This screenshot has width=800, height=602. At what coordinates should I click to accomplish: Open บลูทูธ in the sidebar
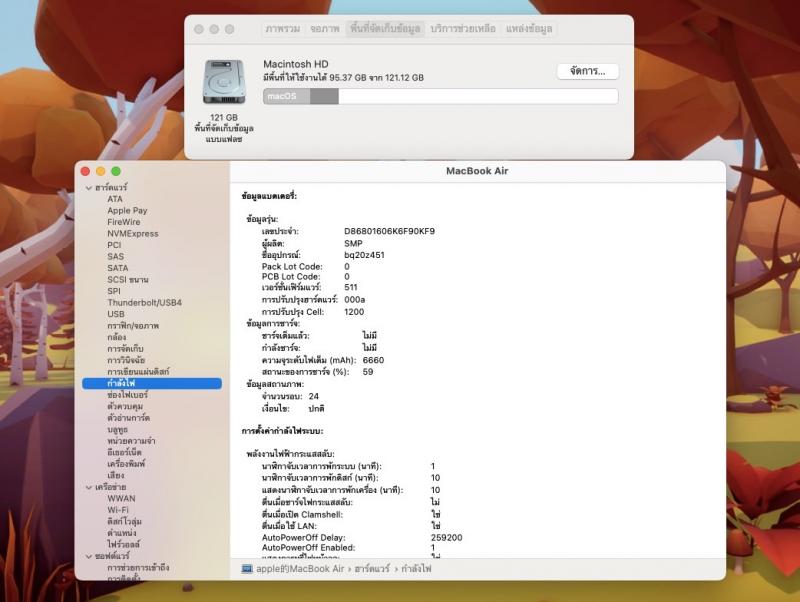point(117,430)
